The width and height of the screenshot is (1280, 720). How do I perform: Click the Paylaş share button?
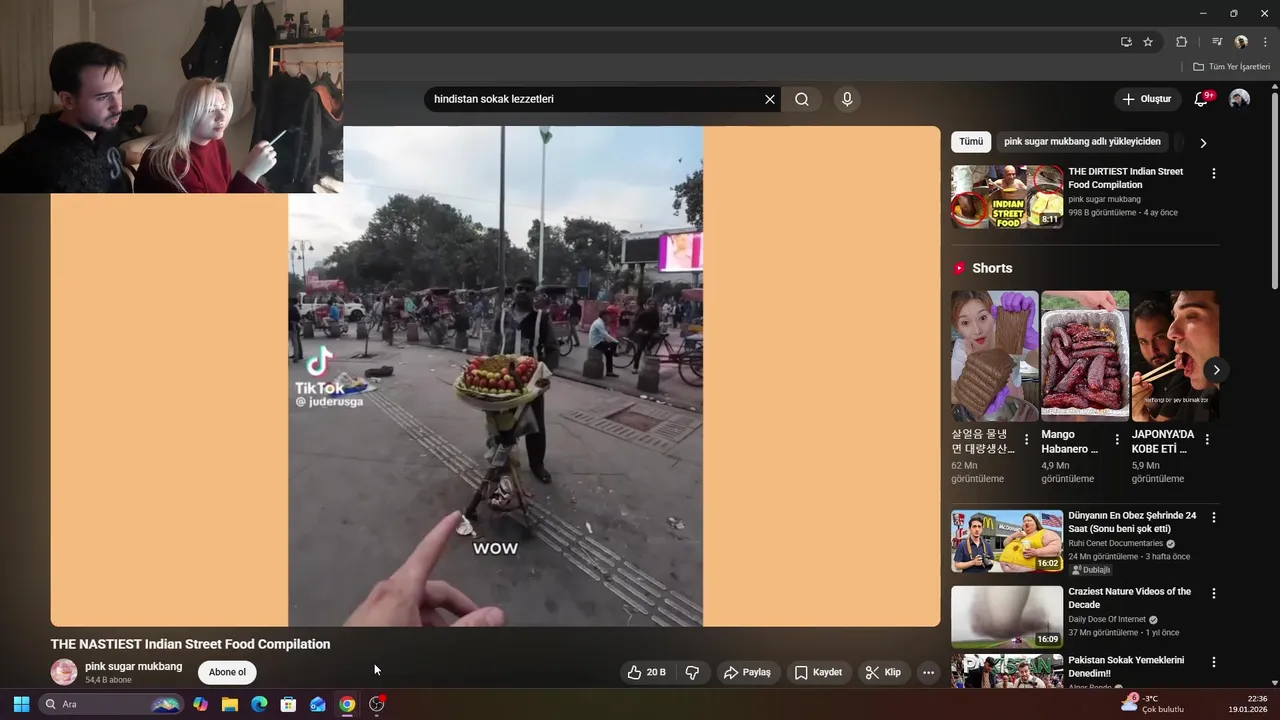coord(747,672)
